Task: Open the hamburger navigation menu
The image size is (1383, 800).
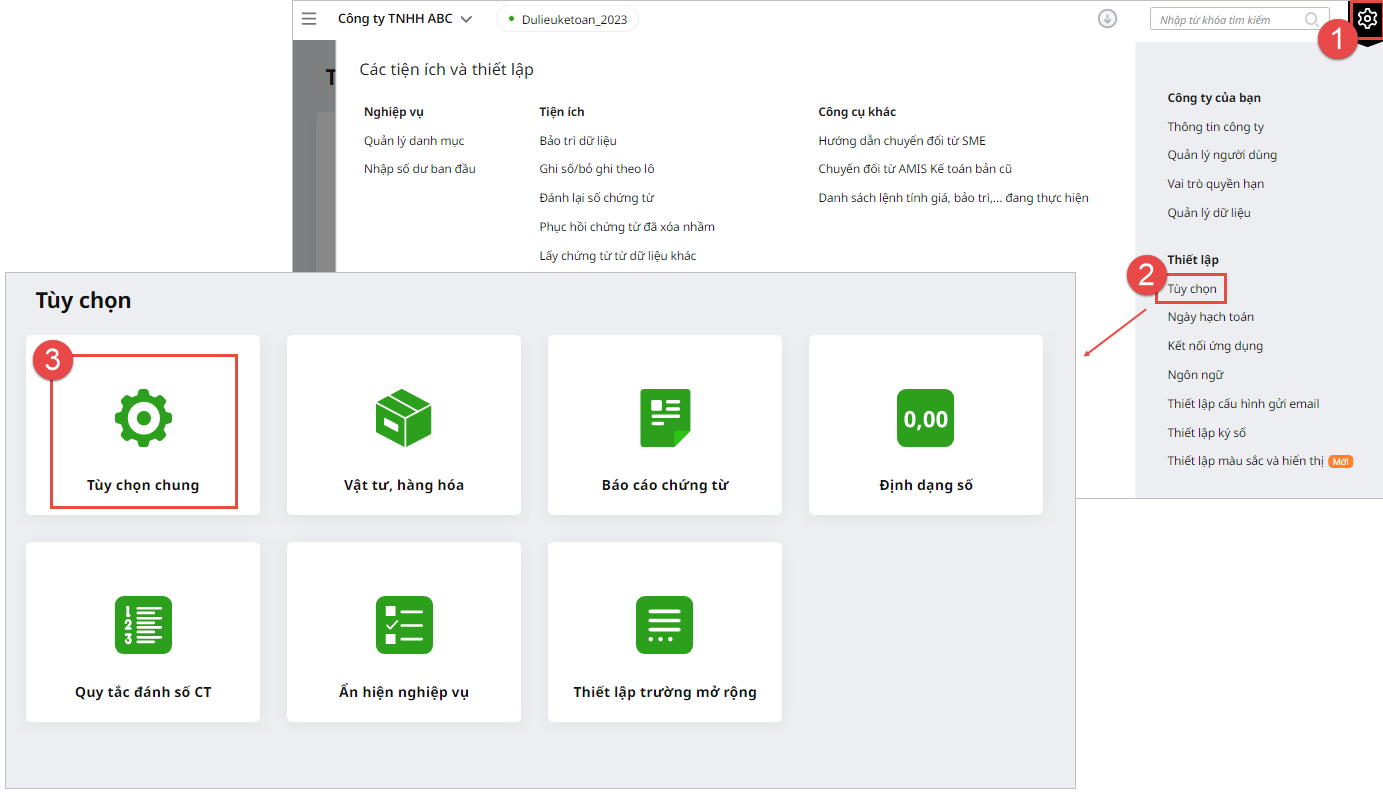Action: (x=309, y=19)
